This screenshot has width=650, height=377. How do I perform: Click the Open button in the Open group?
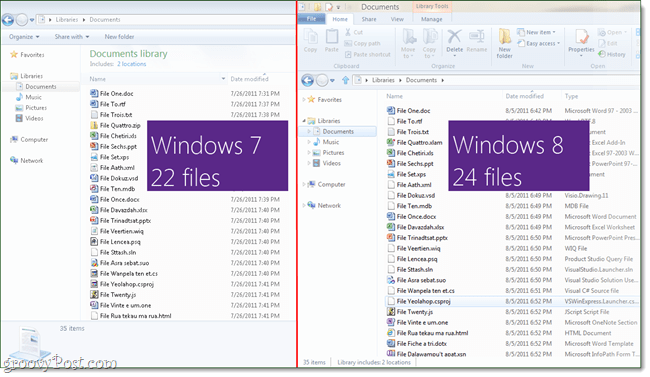pyautogui.click(x=613, y=32)
